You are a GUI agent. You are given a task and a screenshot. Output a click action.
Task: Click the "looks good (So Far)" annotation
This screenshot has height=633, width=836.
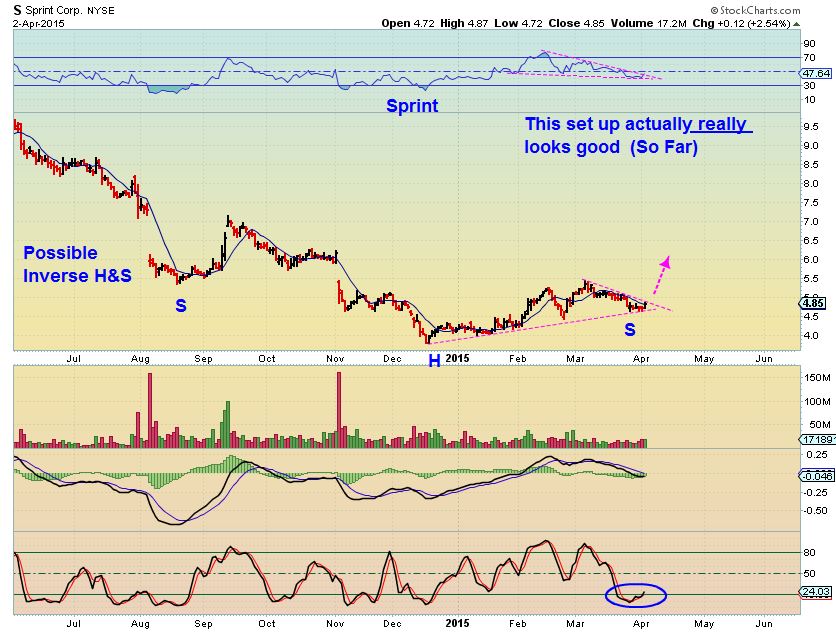point(611,147)
